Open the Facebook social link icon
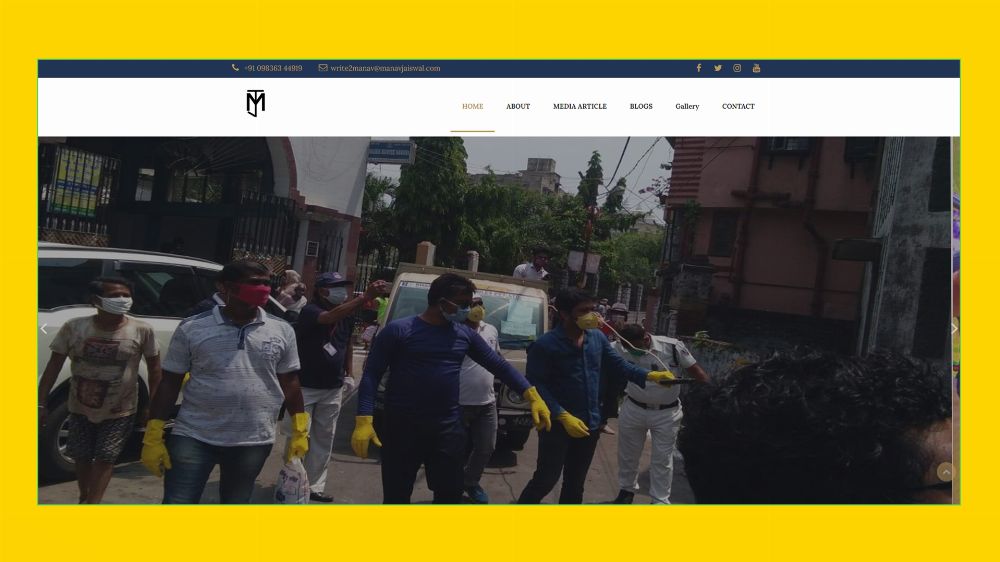 699,68
